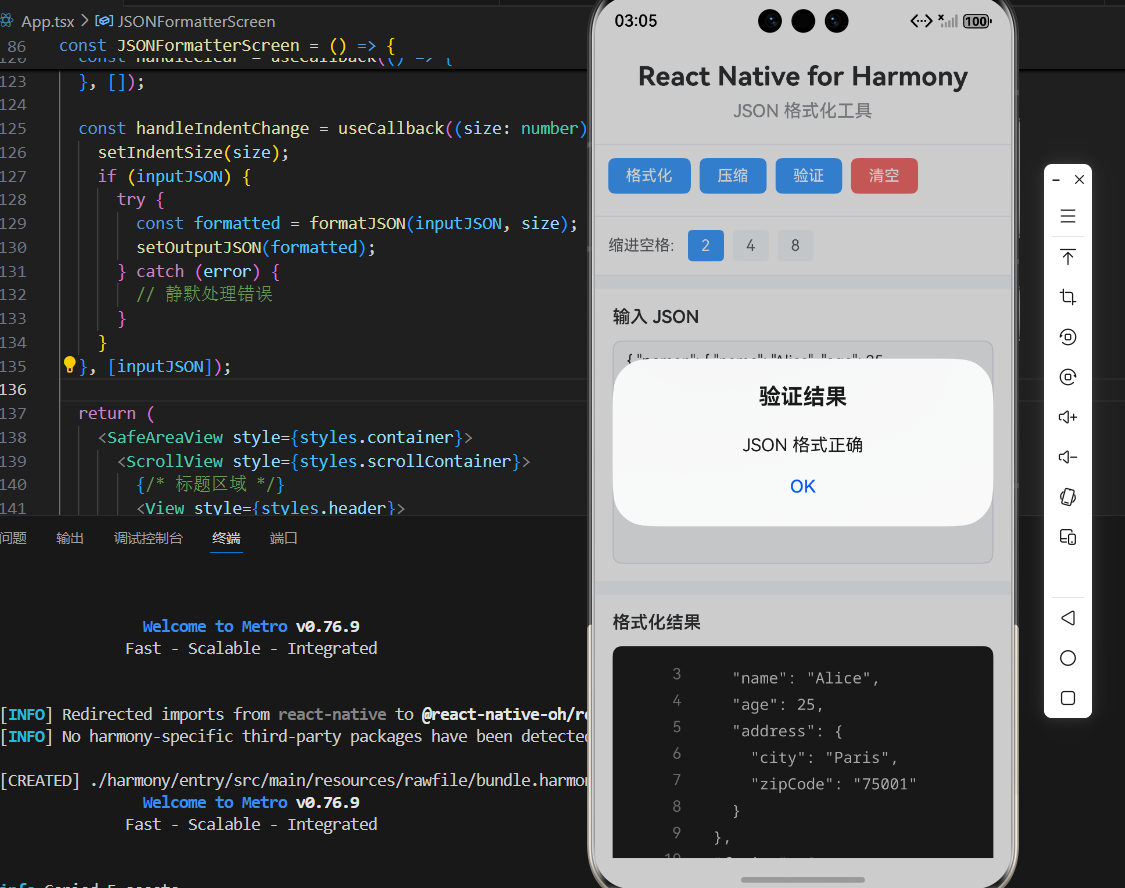Click the '// 静默处理错误' comment
Image resolution: width=1125 pixels, height=888 pixels.
click(x=204, y=294)
